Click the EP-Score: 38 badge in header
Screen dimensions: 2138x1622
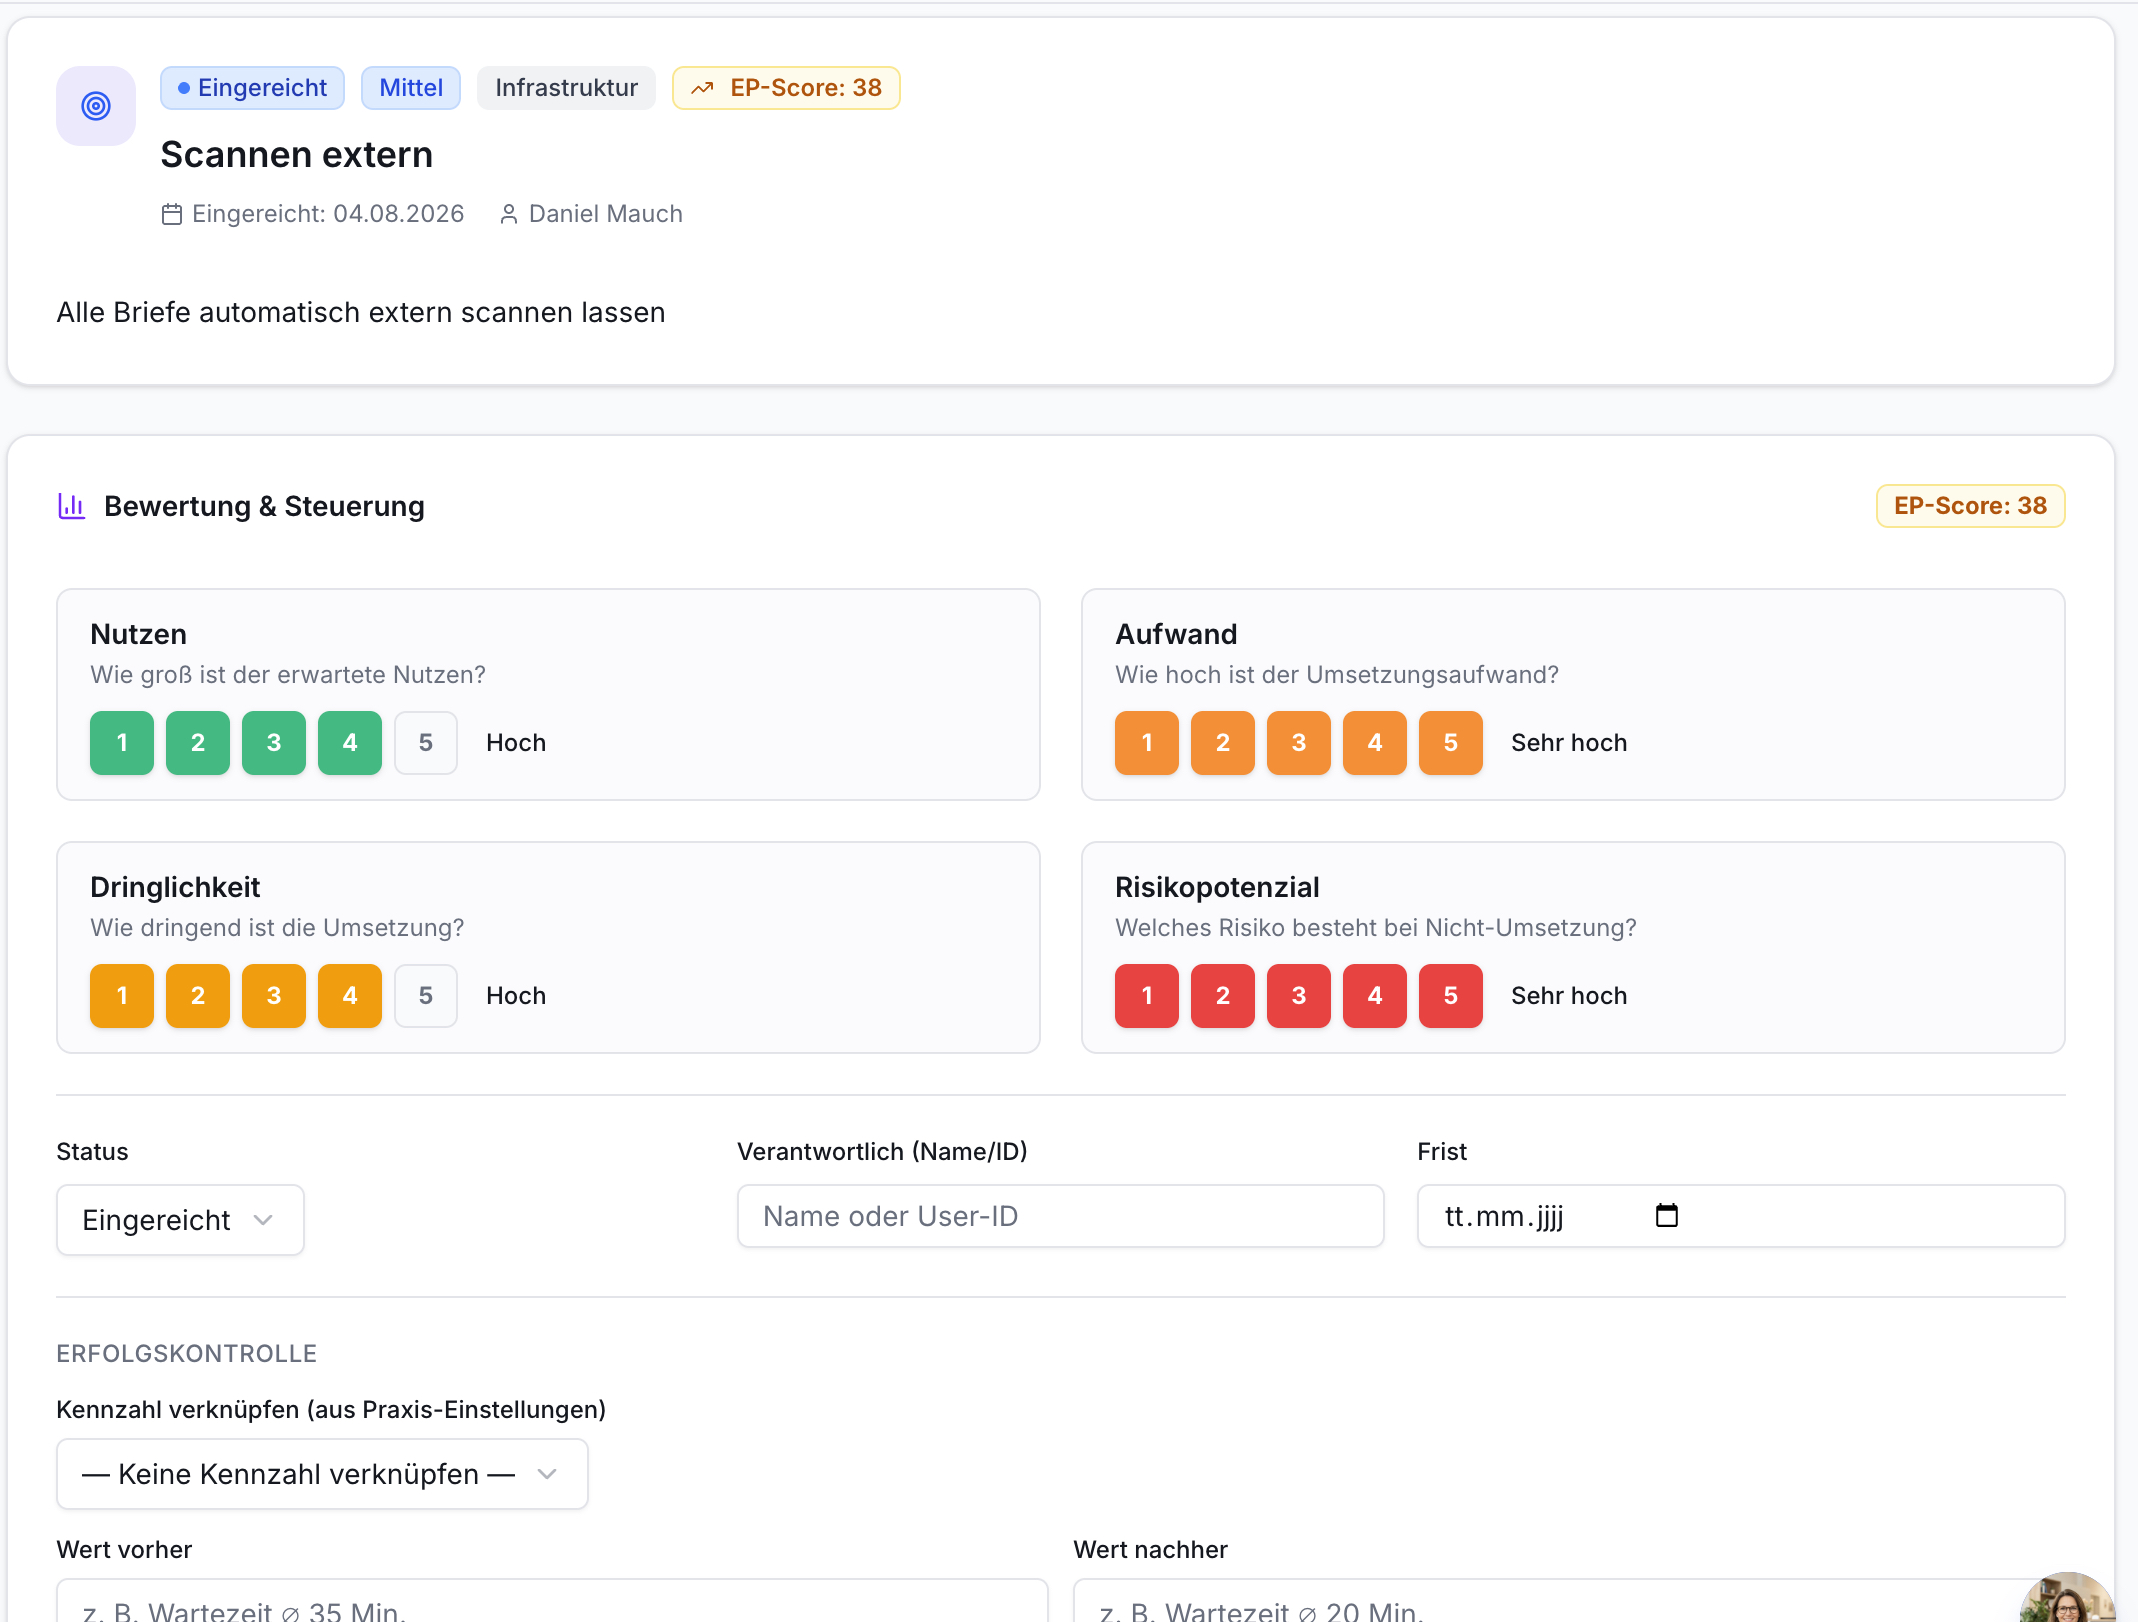(x=786, y=88)
